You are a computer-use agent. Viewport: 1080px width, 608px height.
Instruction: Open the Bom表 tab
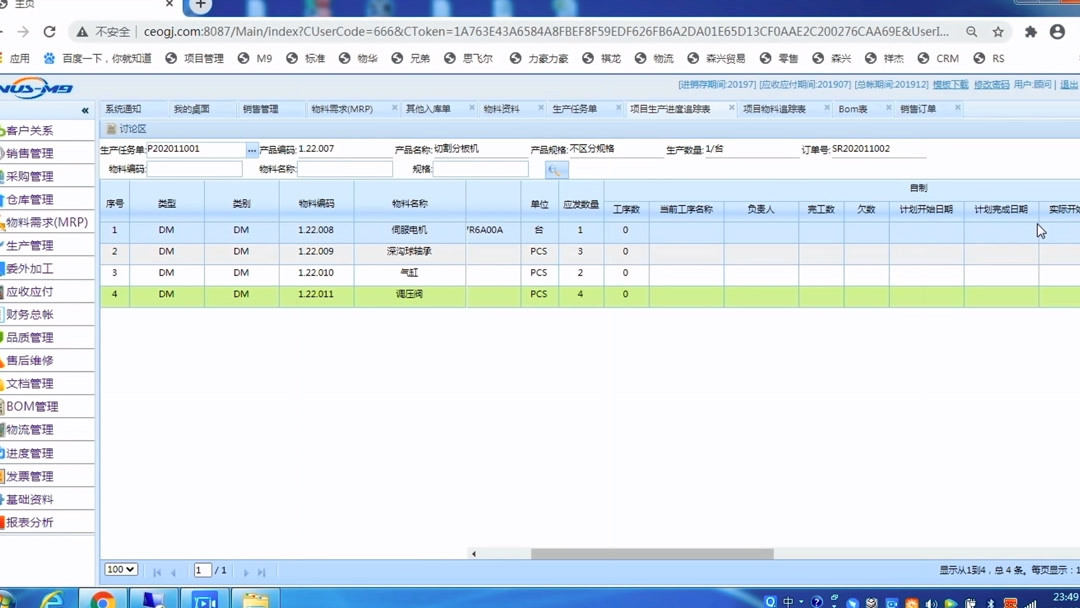coord(855,108)
